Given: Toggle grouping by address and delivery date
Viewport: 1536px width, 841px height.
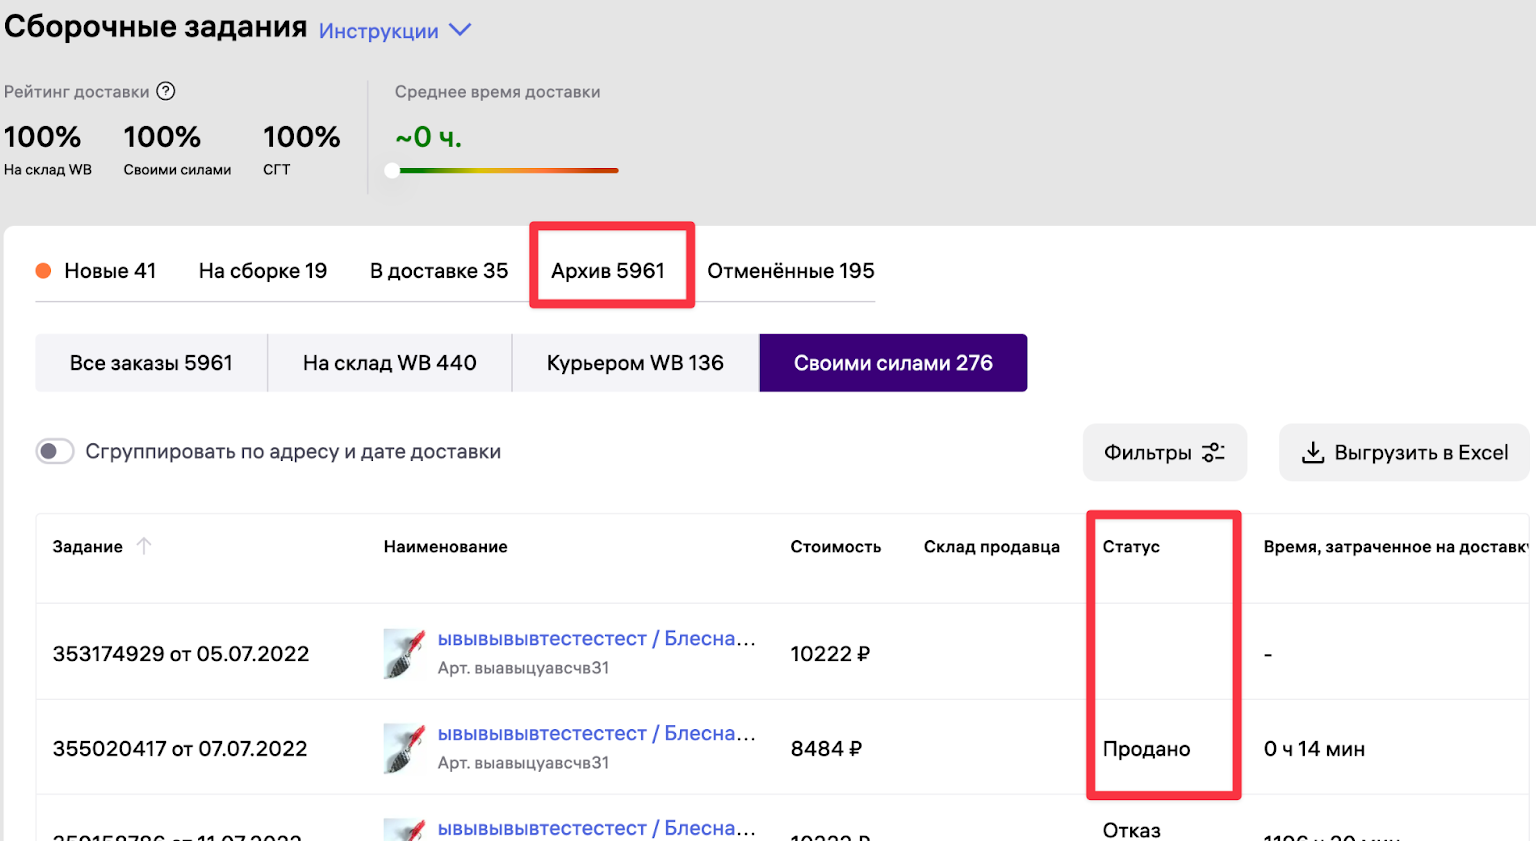Looking at the screenshot, I should [x=55, y=451].
